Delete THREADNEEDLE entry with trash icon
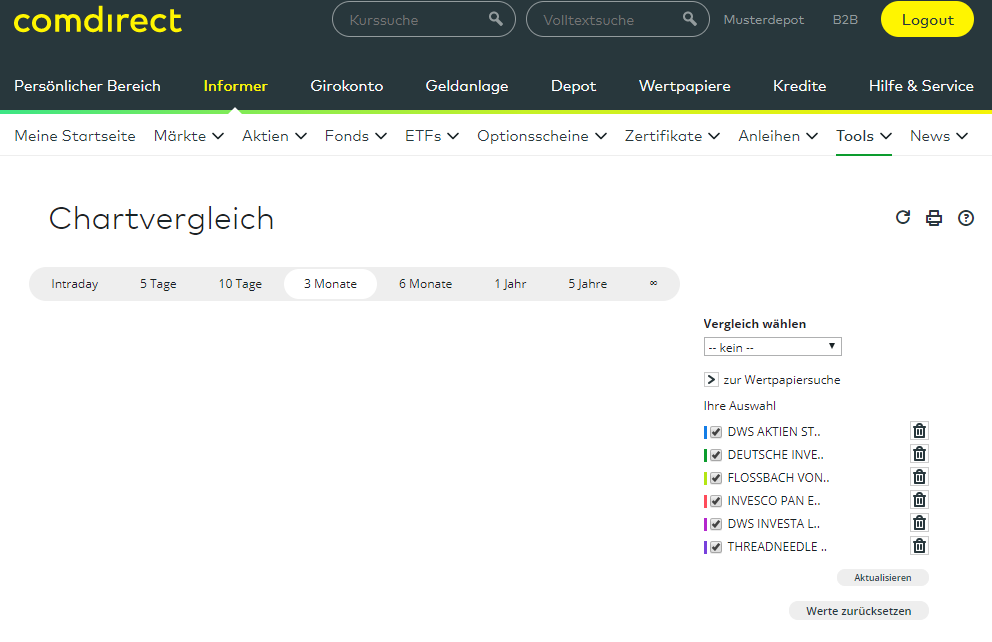Viewport: 992px width, 642px height. tap(919, 546)
